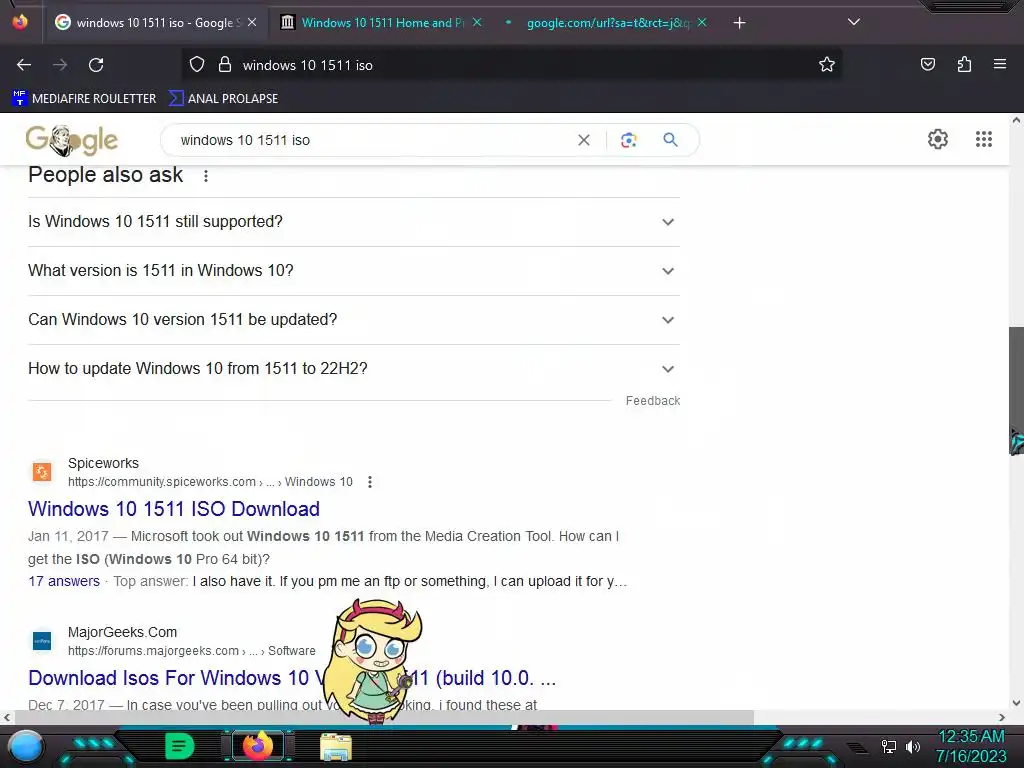Click the Google logo doodle

72,140
